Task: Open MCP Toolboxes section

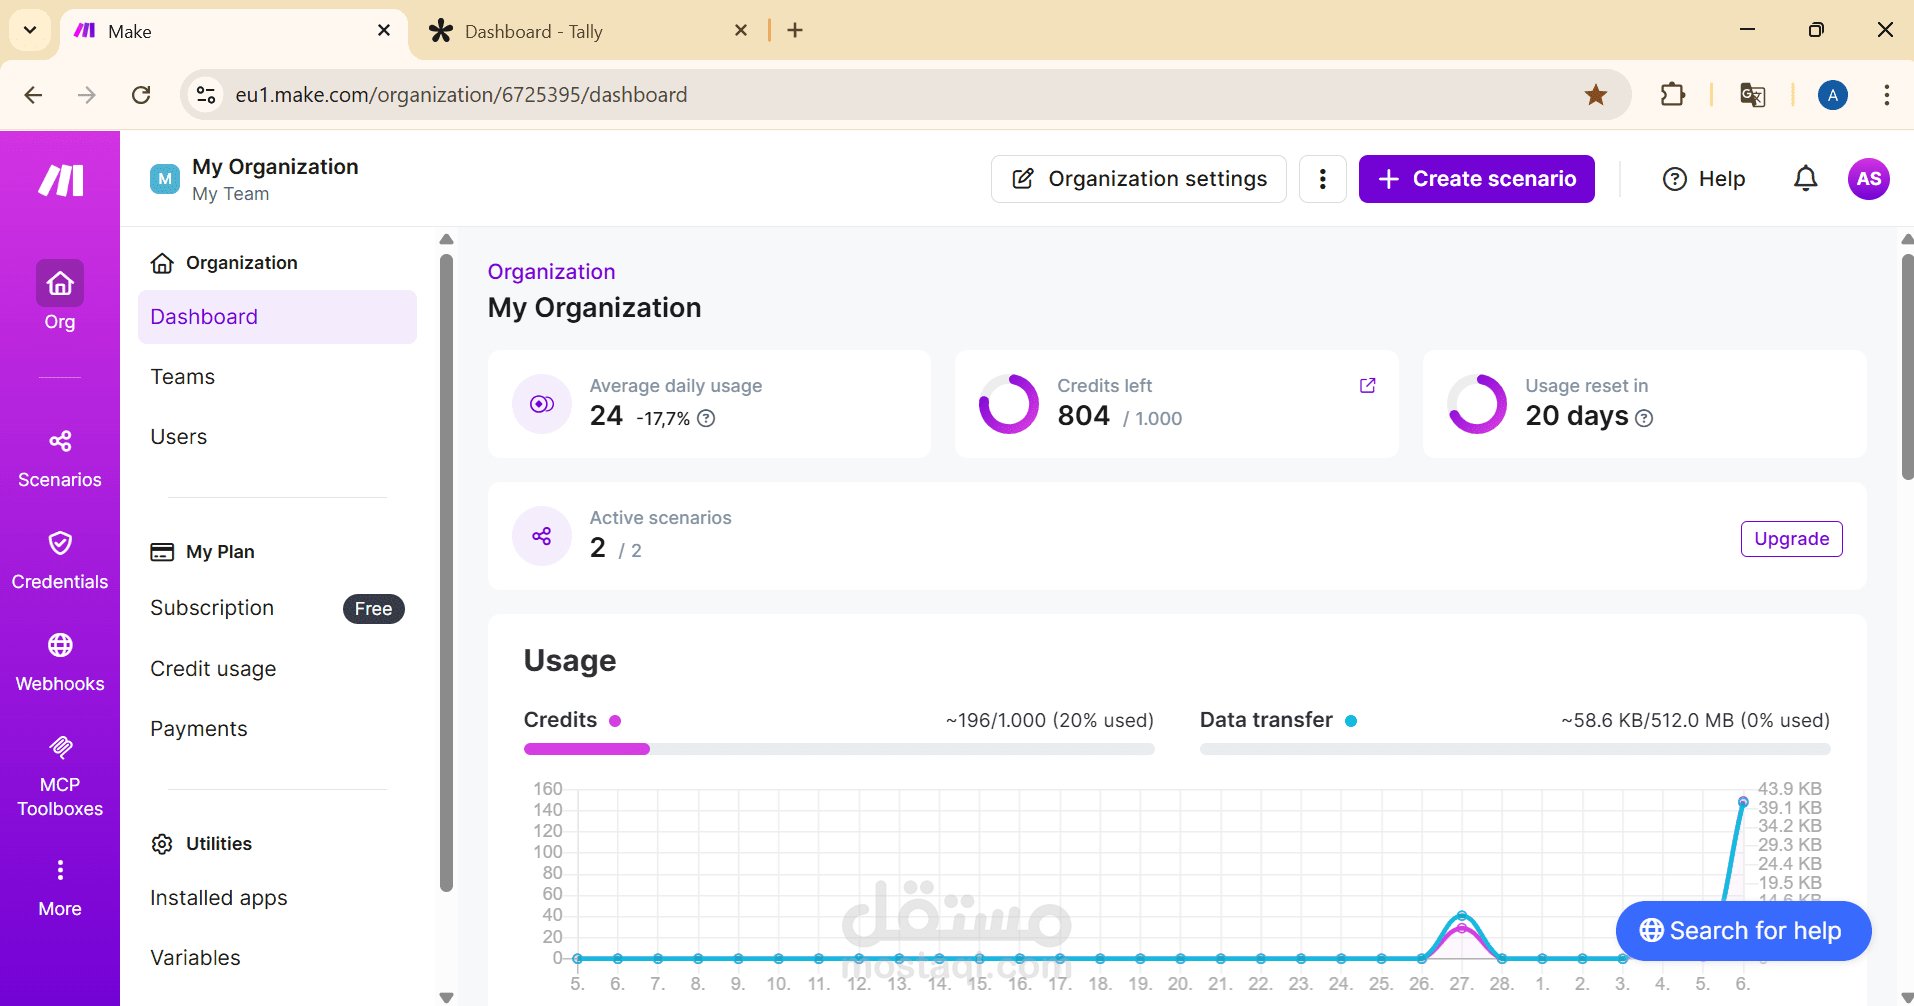Action: (x=60, y=777)
